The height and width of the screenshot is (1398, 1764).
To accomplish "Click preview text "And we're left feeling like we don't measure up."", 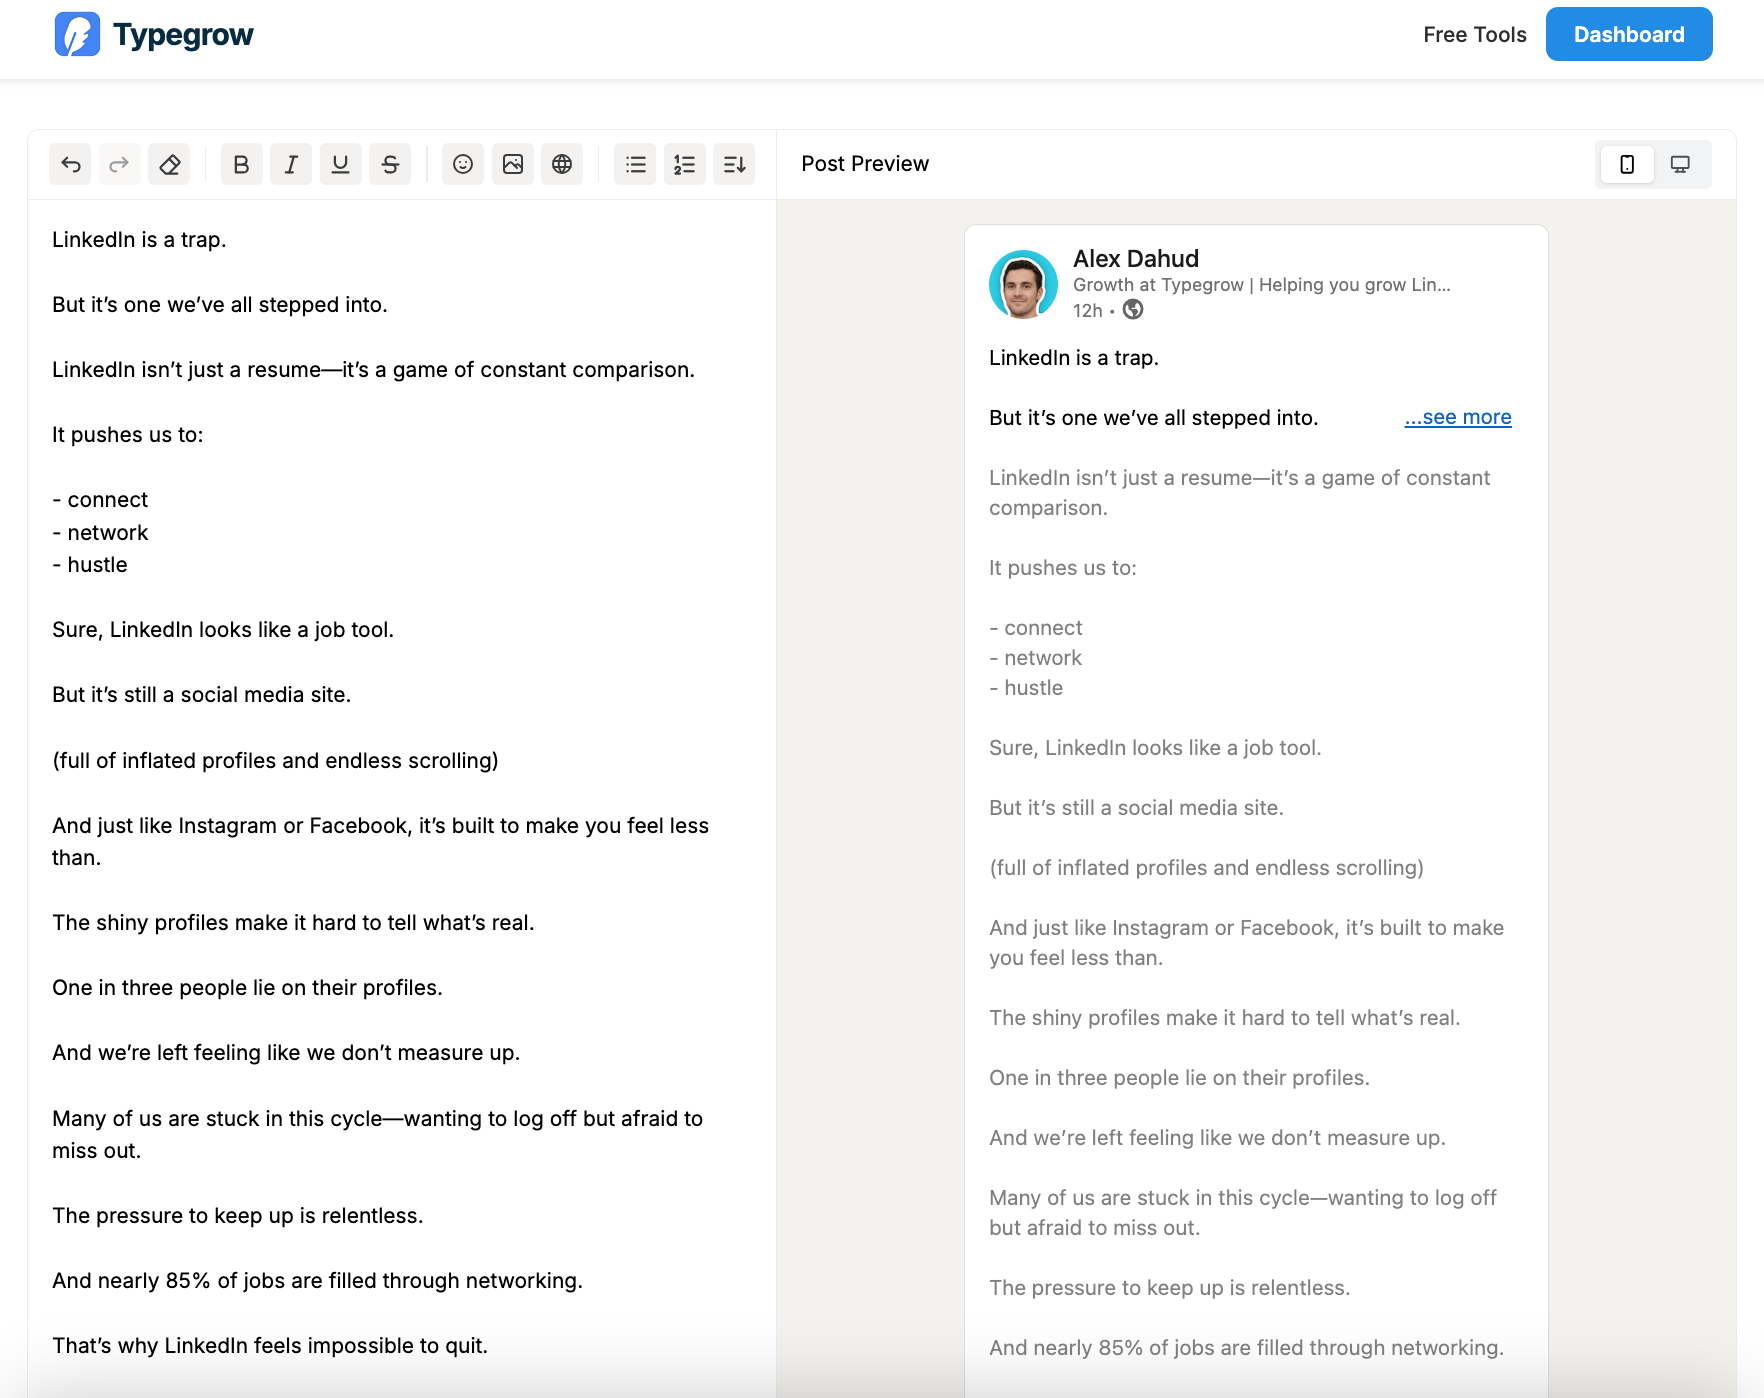I will coord(1217,1138).
